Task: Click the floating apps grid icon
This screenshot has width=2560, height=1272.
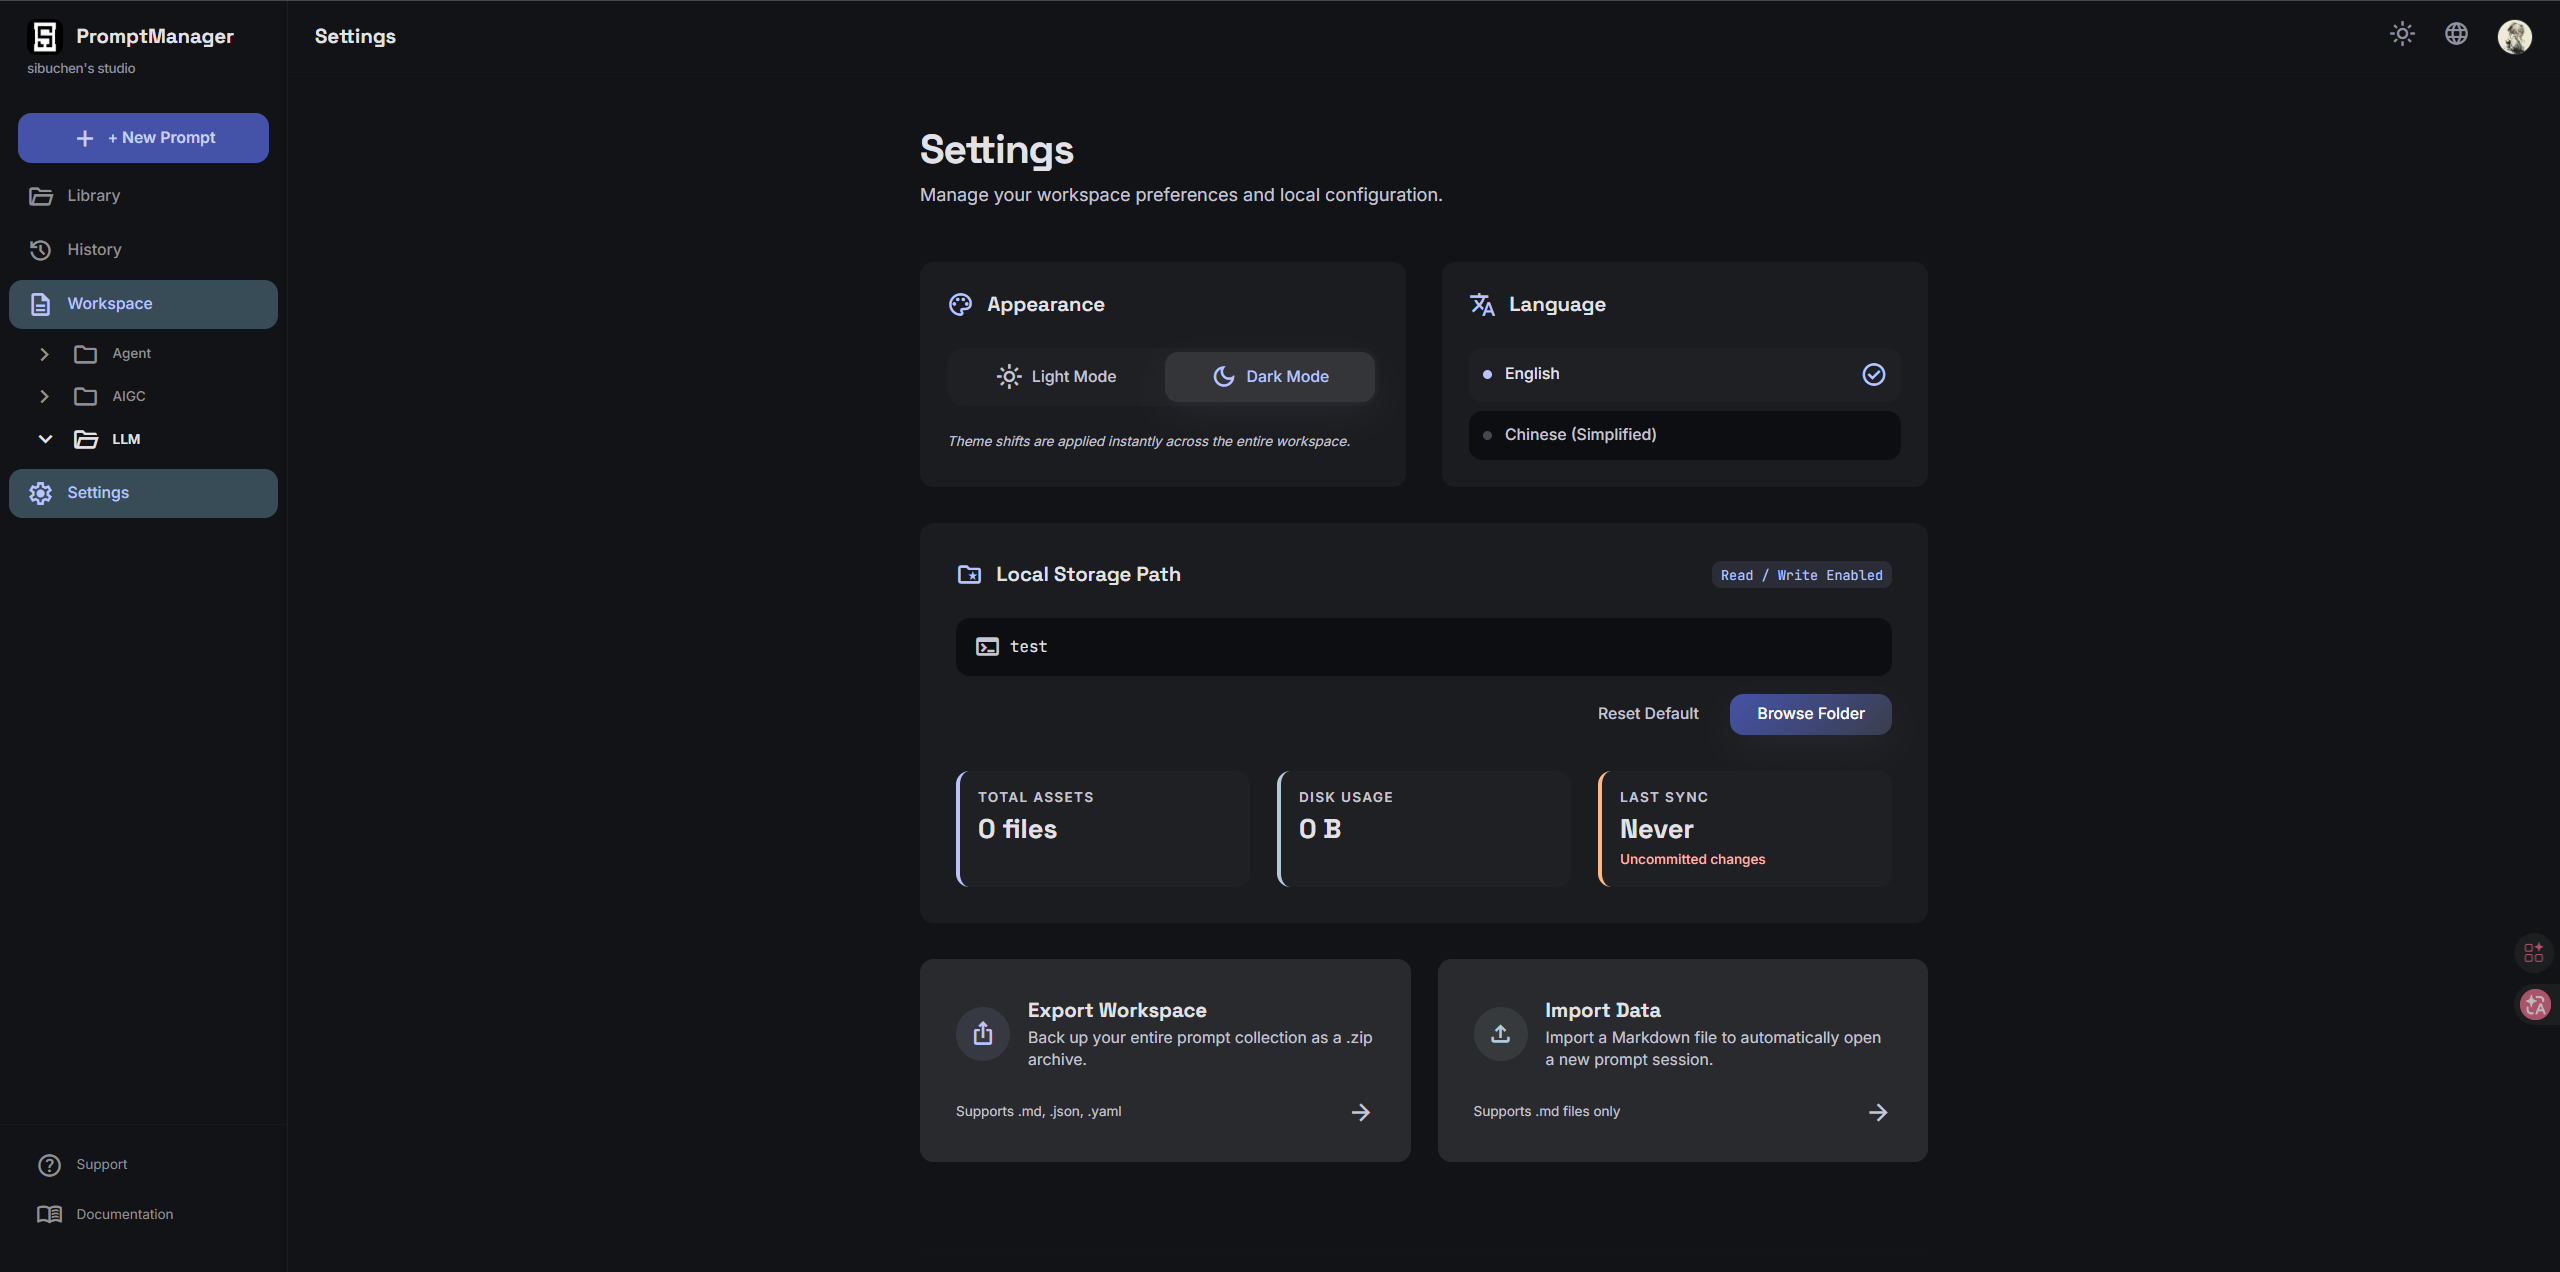Action: (2533, 952)
